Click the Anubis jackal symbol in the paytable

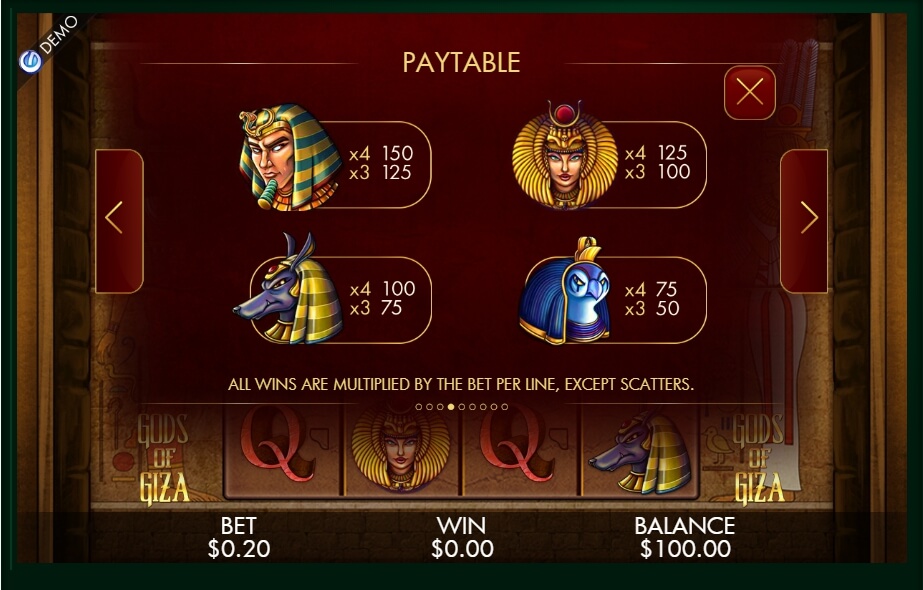coord(288,289)
